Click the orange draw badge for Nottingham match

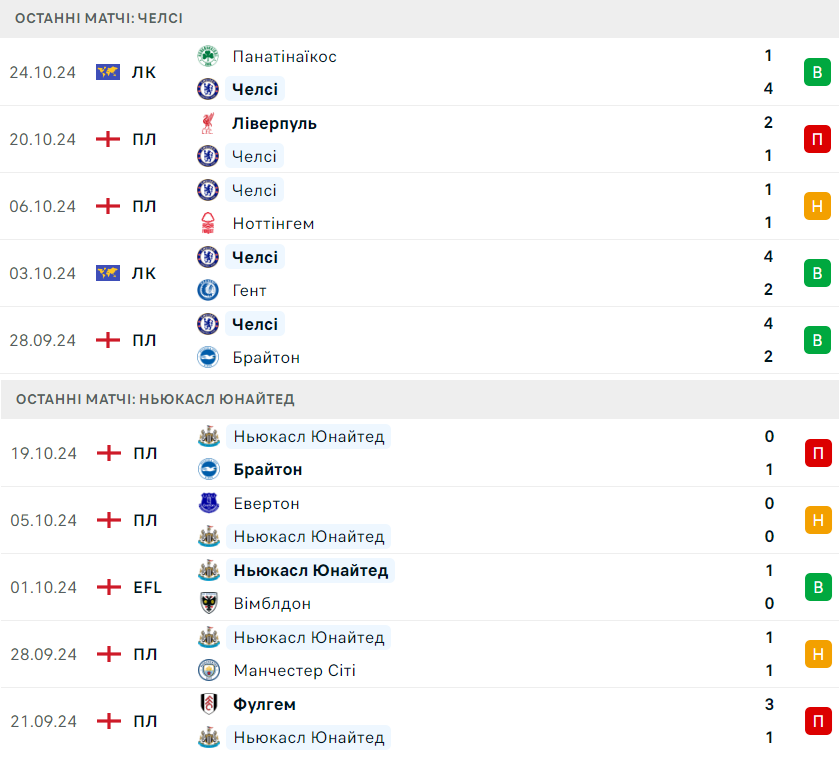(x=817, y=206)
